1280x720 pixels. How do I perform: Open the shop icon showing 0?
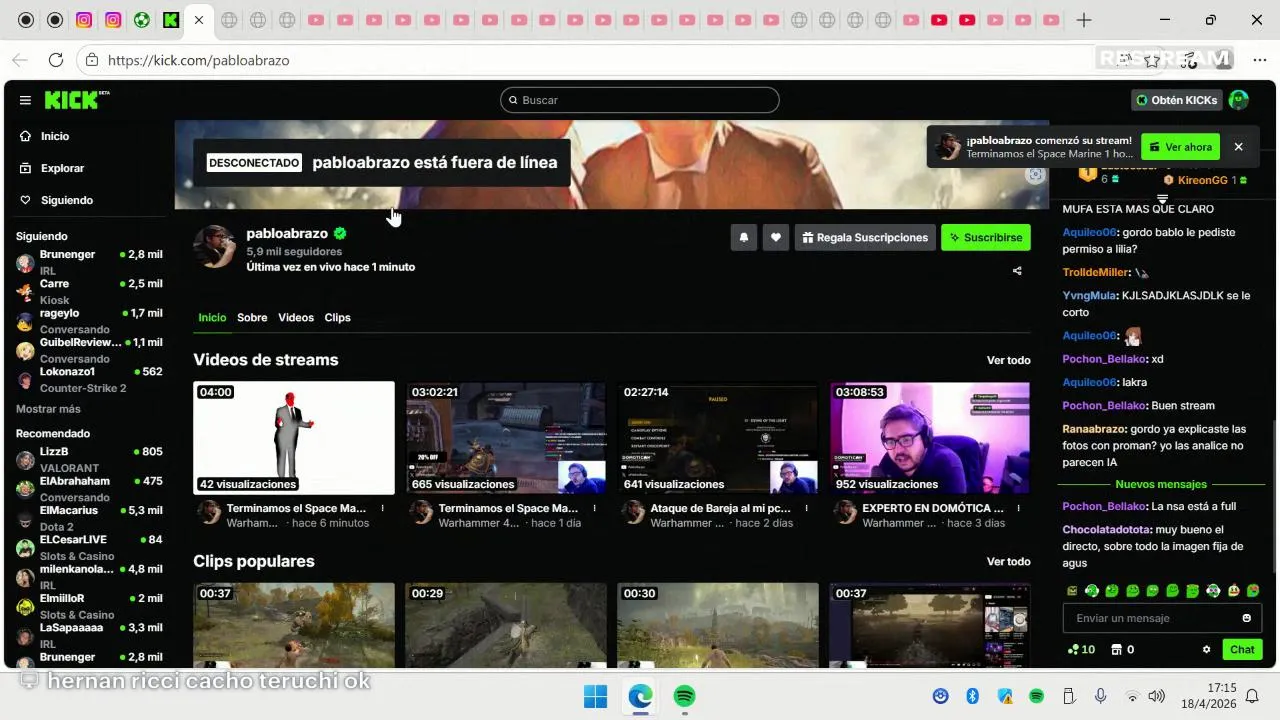(x=1122, y=649)
